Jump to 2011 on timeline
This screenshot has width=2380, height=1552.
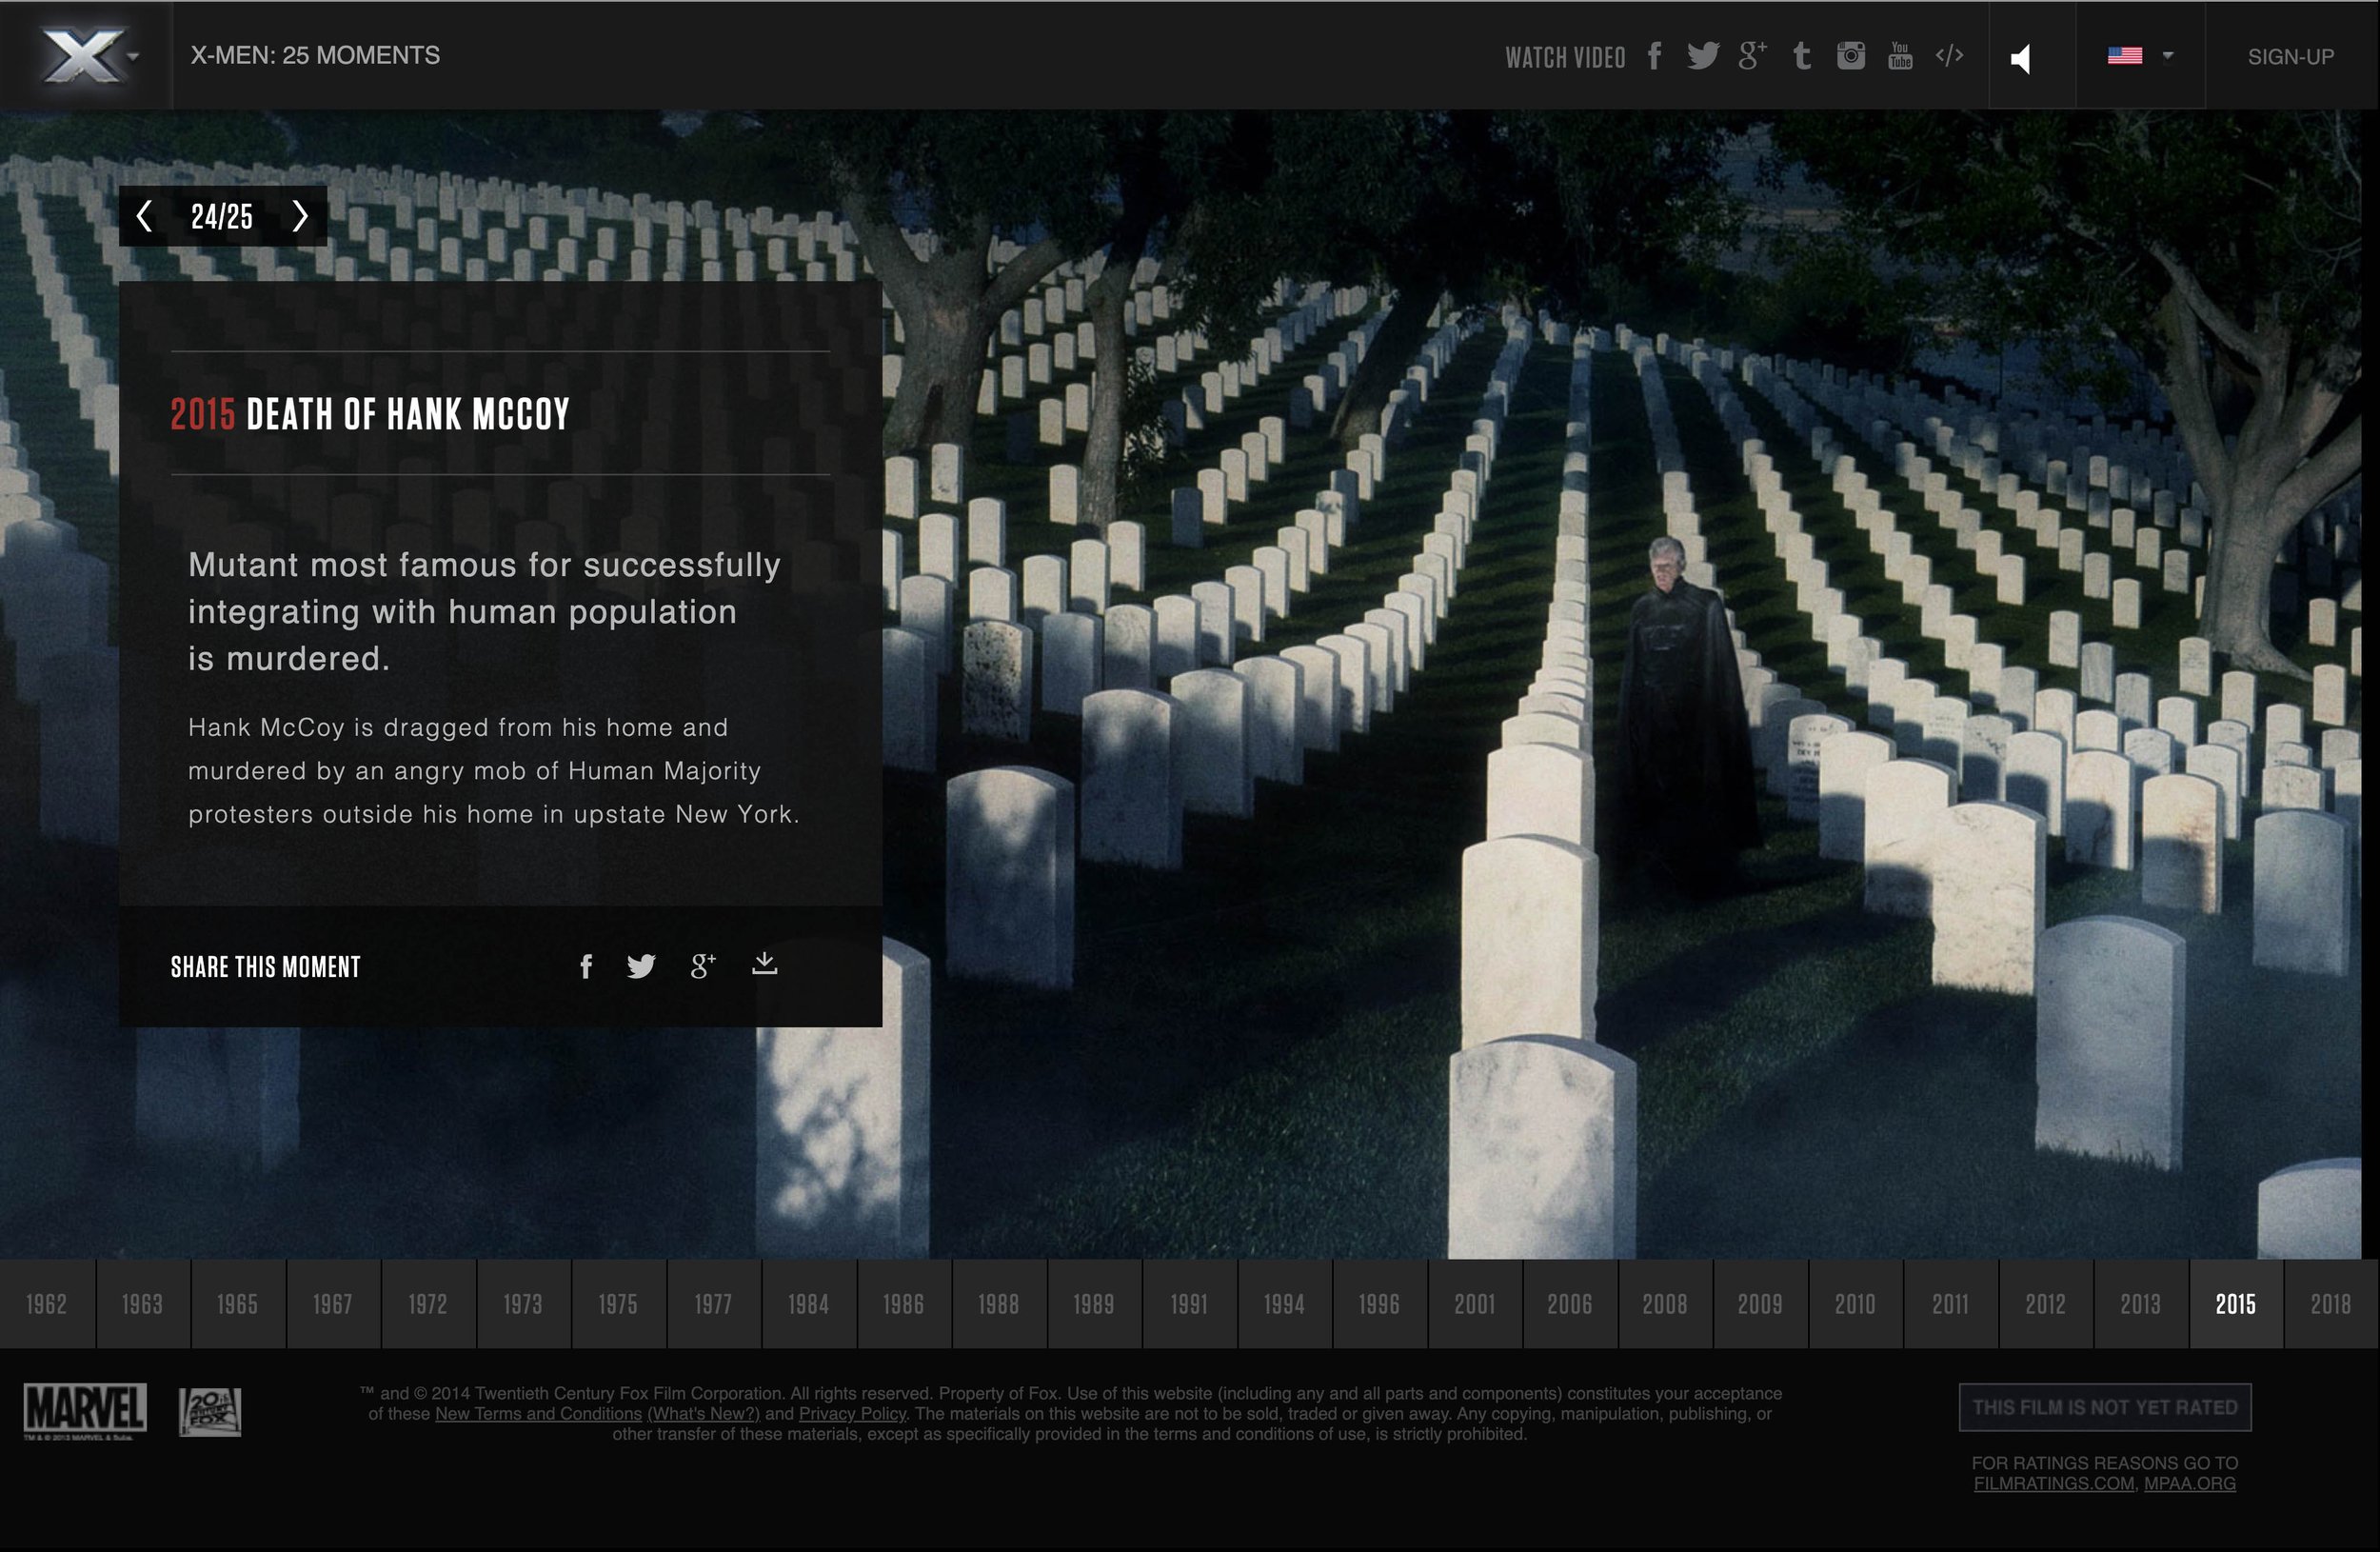[1950, 1304]
